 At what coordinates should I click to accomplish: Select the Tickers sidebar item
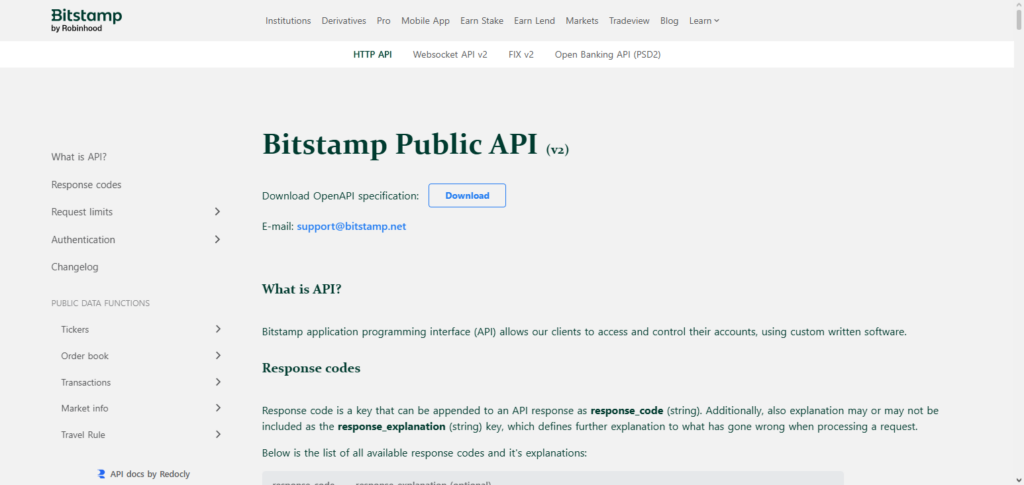(x=75, y=330)
